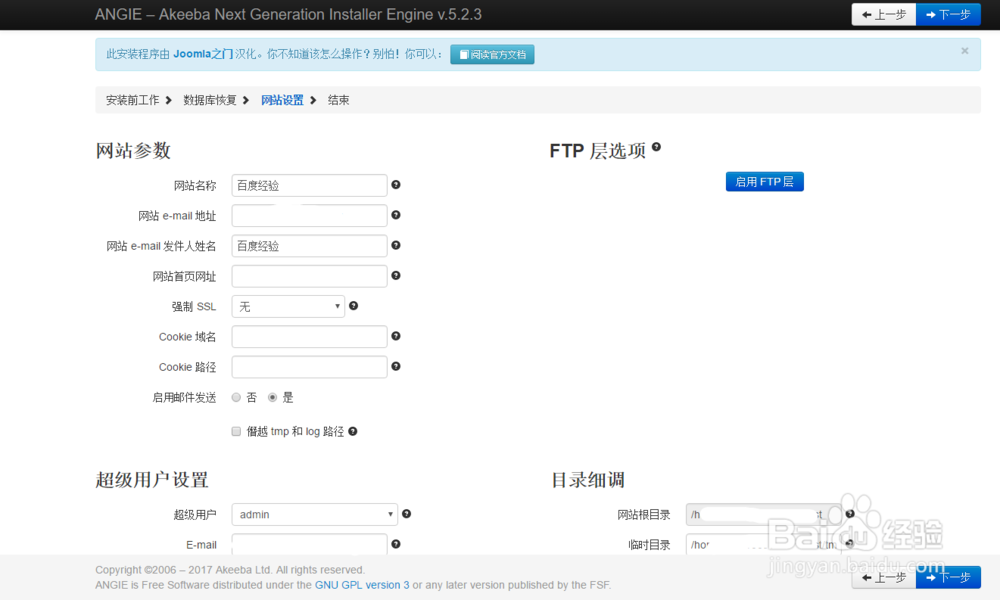The image size is (1000, 600).
Task: Open the 强制 SSL dropdown
Action: pos(288,306)
